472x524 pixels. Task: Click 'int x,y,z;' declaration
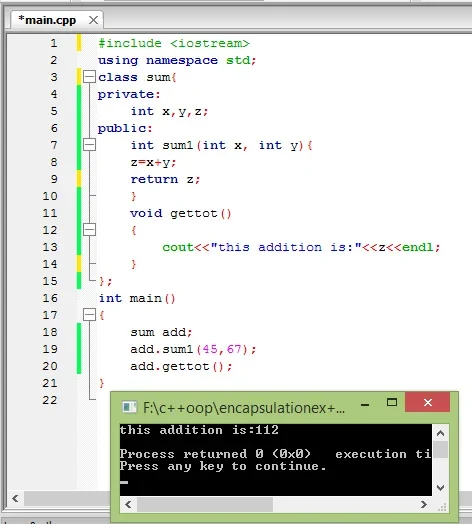(169, 111)
